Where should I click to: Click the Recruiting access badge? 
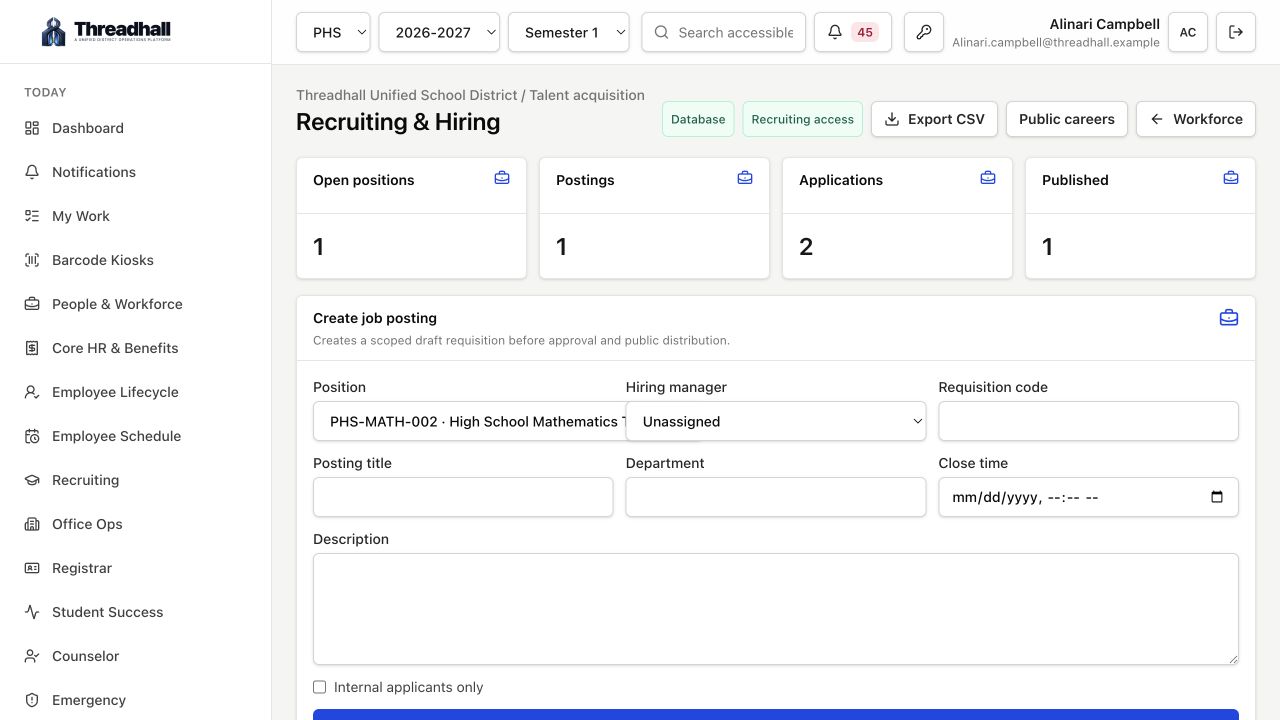[802, 119]
